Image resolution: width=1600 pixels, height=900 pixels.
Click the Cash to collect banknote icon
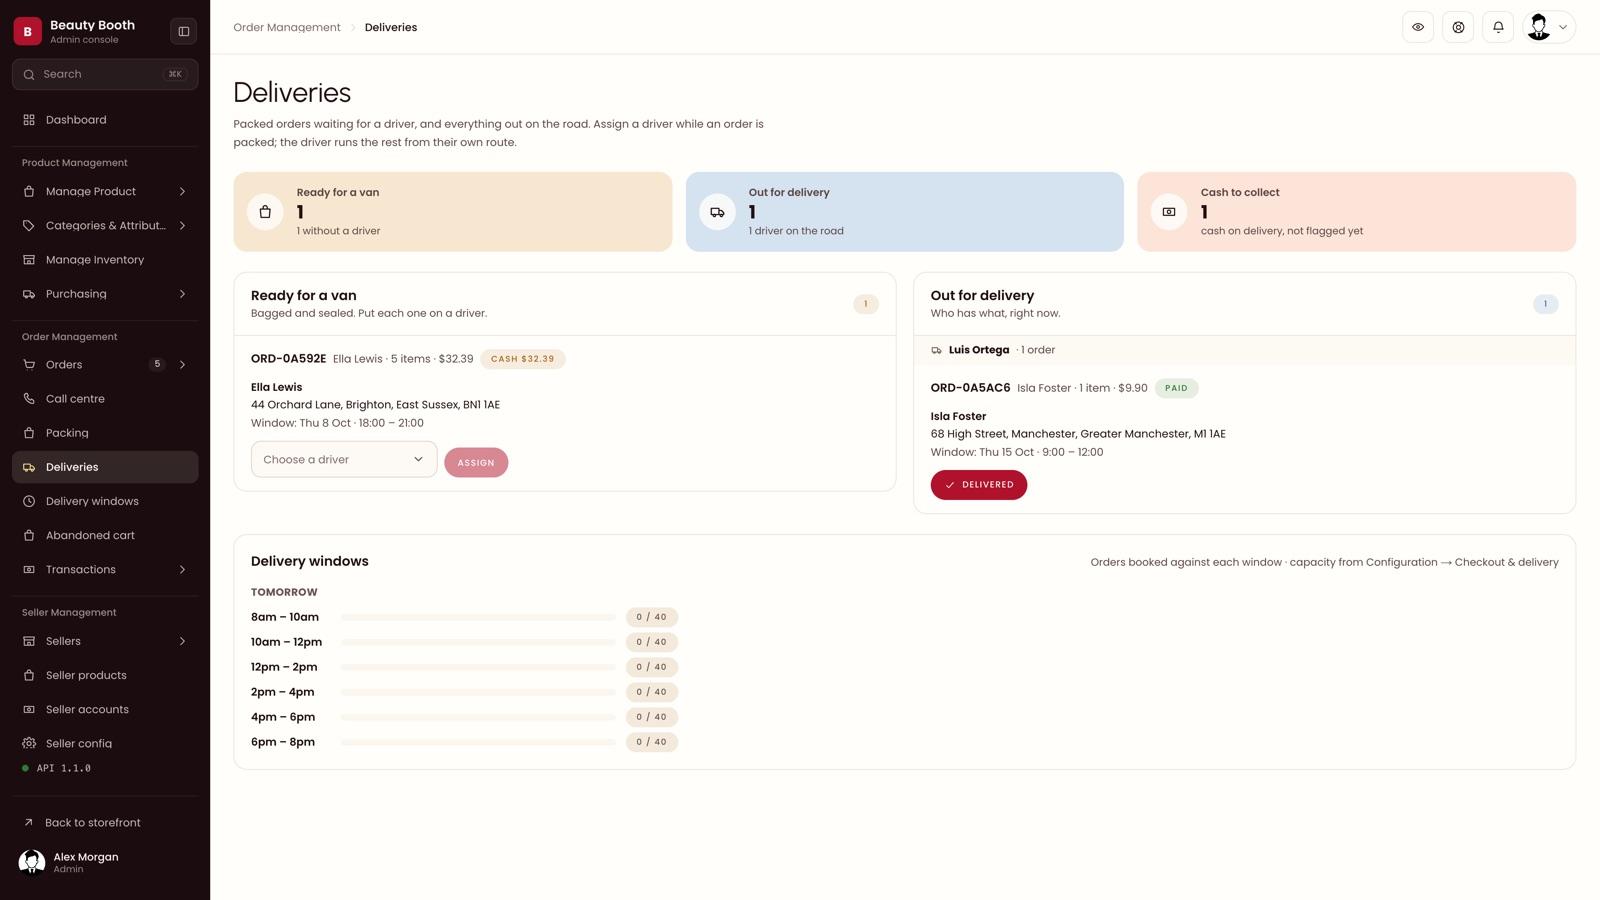(x=1169, y=212)
